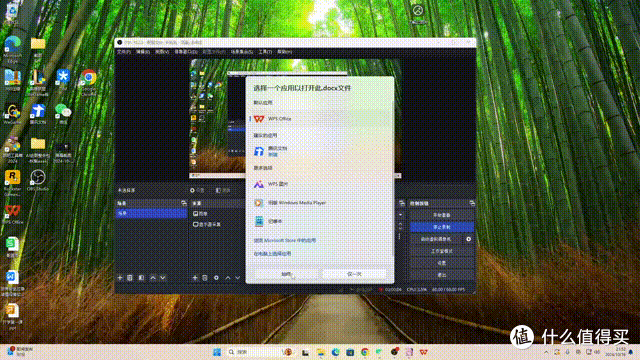Open WPS icon on the taskbar
640x360 pixels.
click(x=424, y=352)
